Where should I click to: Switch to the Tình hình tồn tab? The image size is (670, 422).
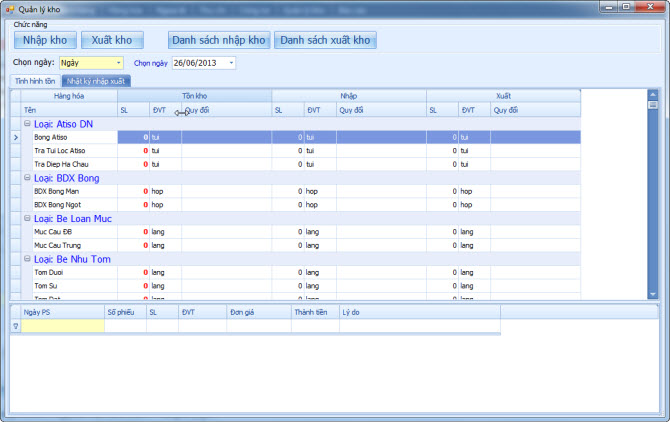pos(36,80)
